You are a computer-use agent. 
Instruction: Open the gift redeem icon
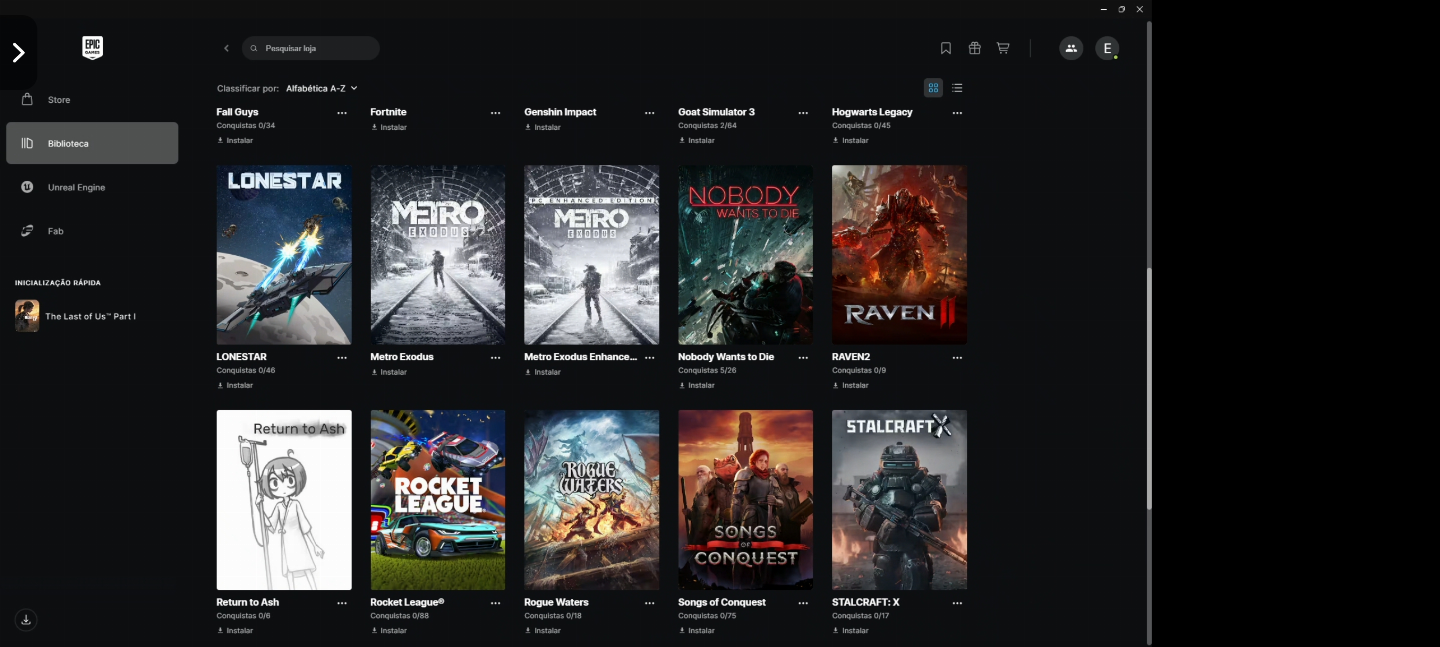click(x=974, y=48)
